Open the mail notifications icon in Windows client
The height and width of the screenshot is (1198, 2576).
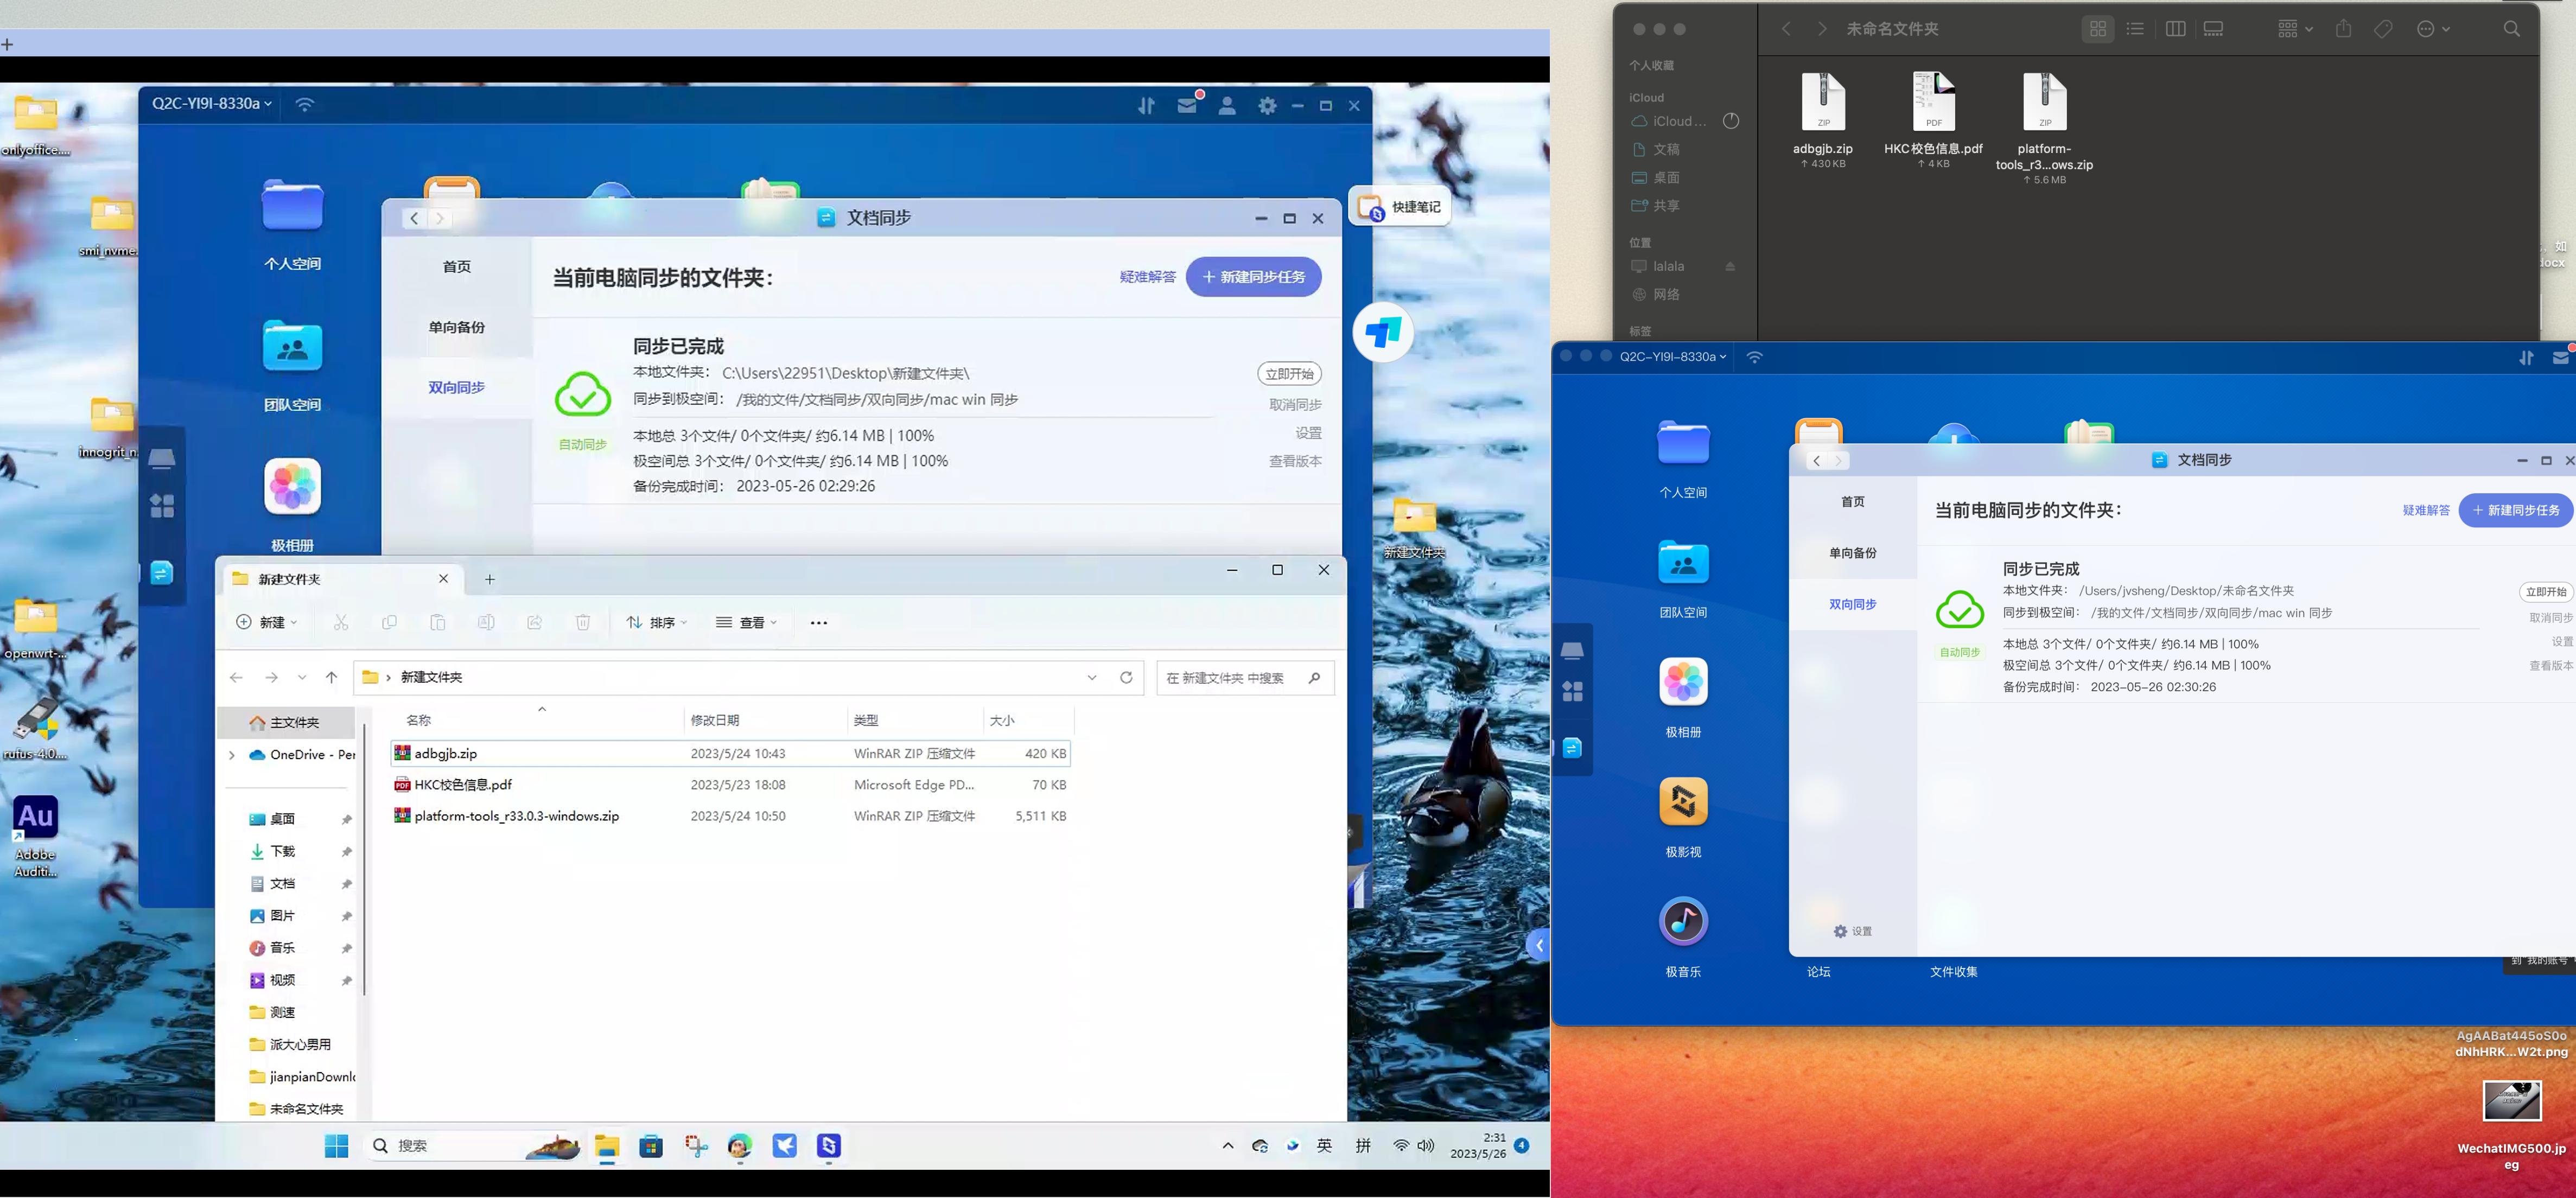coord(1187,105)
